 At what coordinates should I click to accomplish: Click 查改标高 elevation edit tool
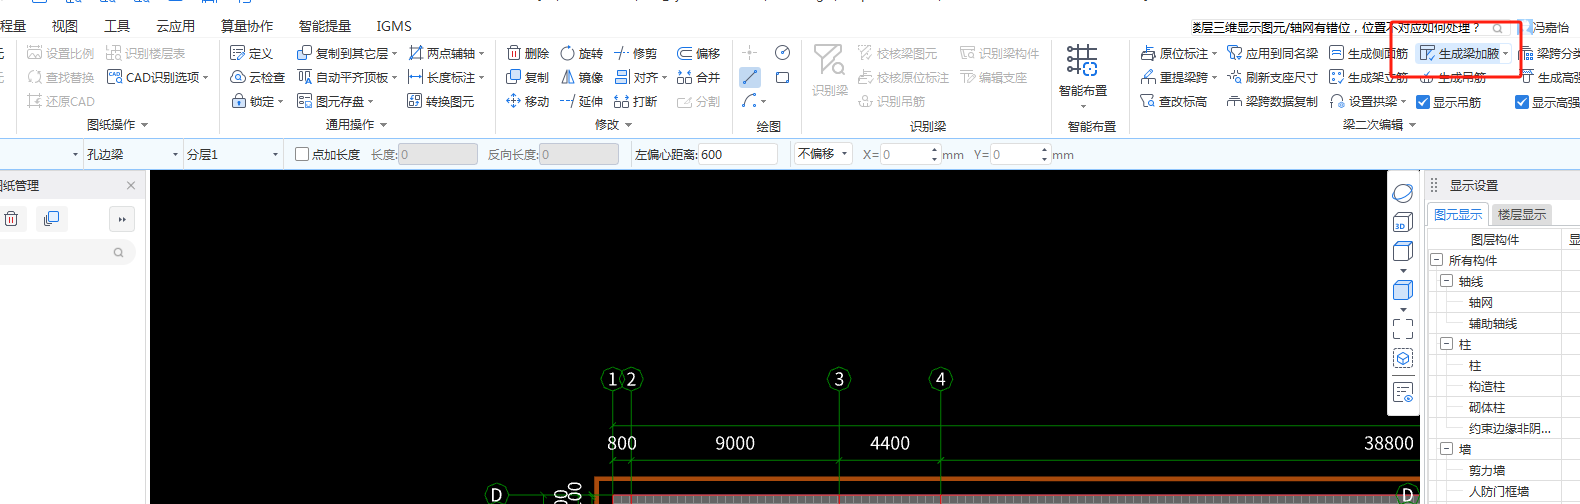1173,101
